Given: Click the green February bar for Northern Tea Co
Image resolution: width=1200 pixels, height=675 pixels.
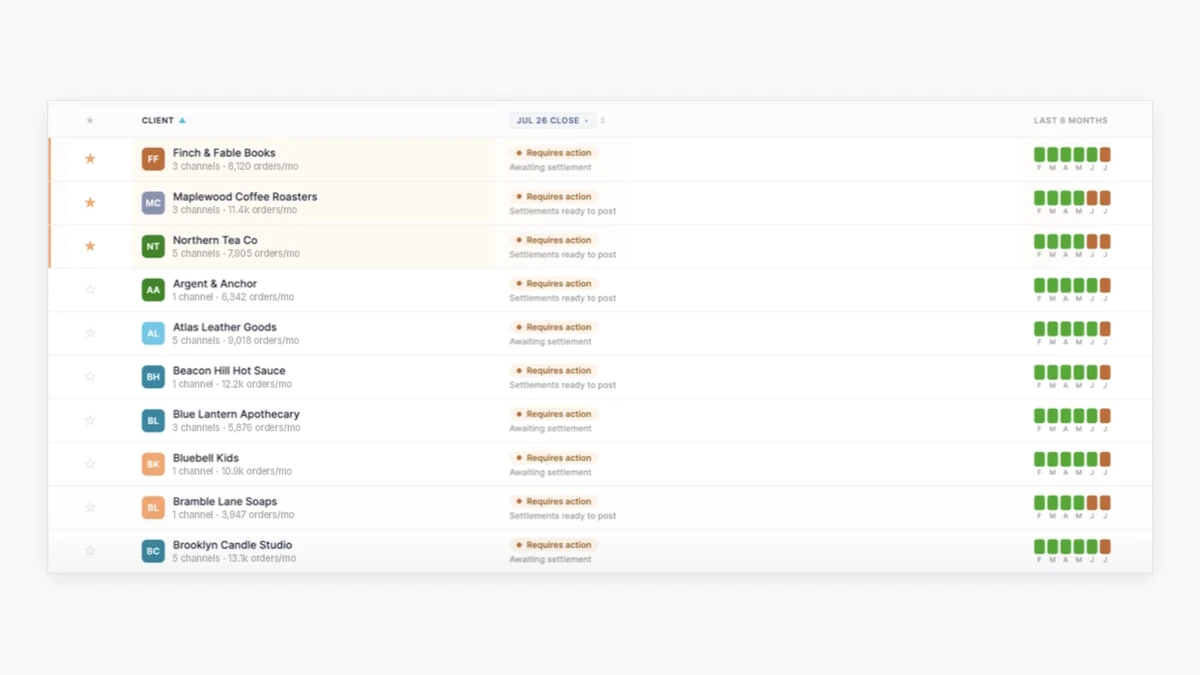Looking at the screenshot, I should [1039, 242].
